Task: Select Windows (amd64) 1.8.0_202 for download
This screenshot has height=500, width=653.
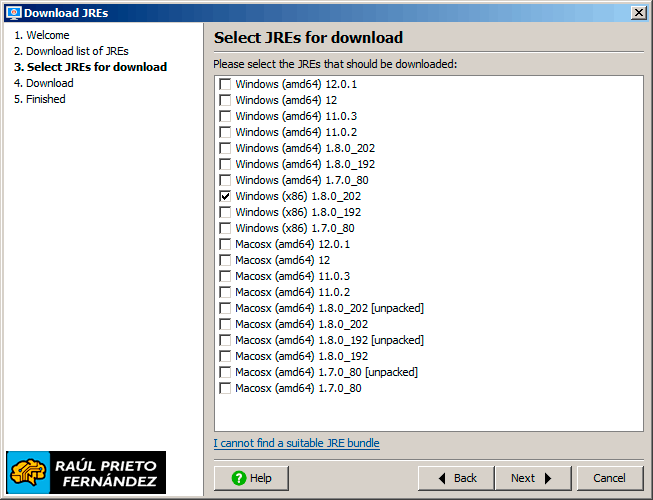Action: point(225,148)
